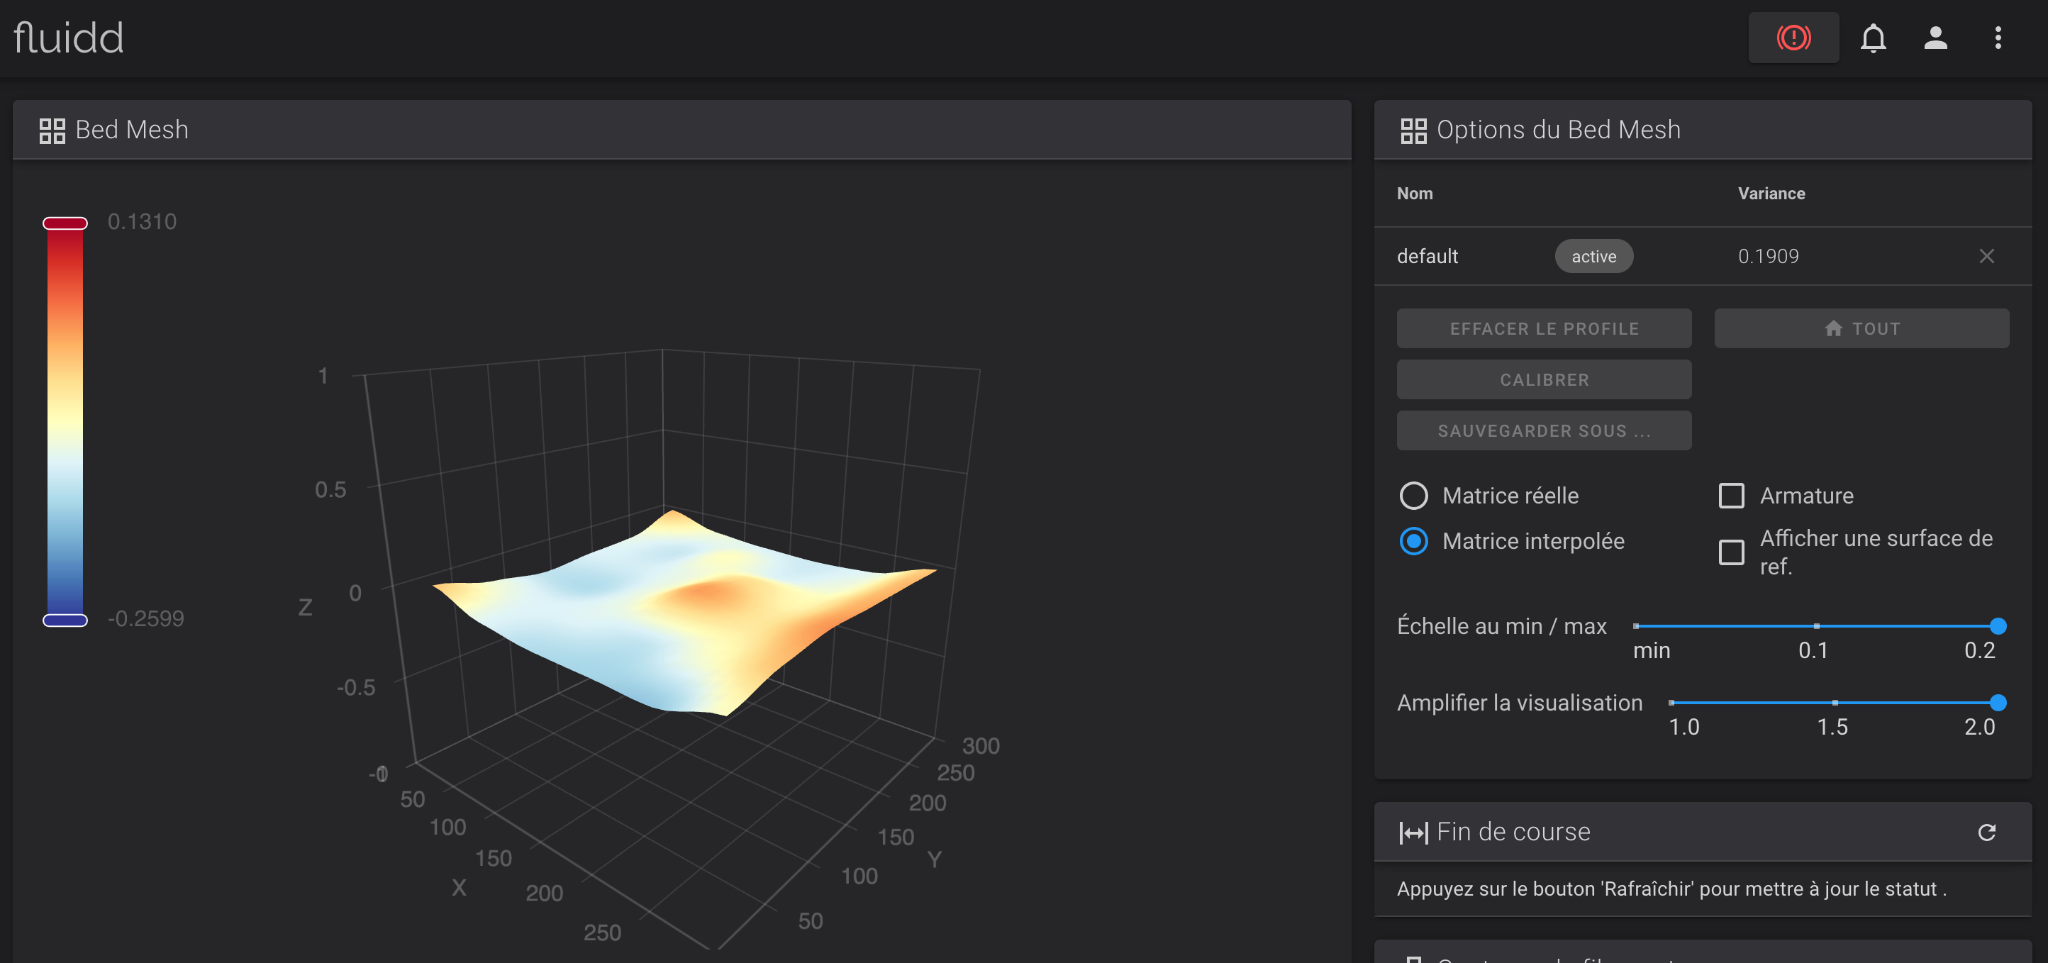
Task: Click the variance value 0.1909
Action: coord(1768,256)
